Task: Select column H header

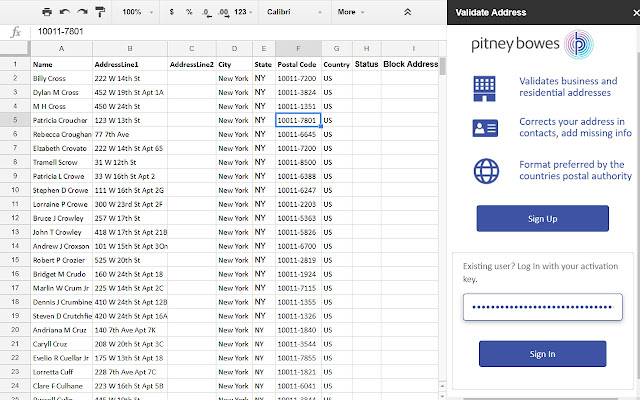Action: tap(367, 49)
